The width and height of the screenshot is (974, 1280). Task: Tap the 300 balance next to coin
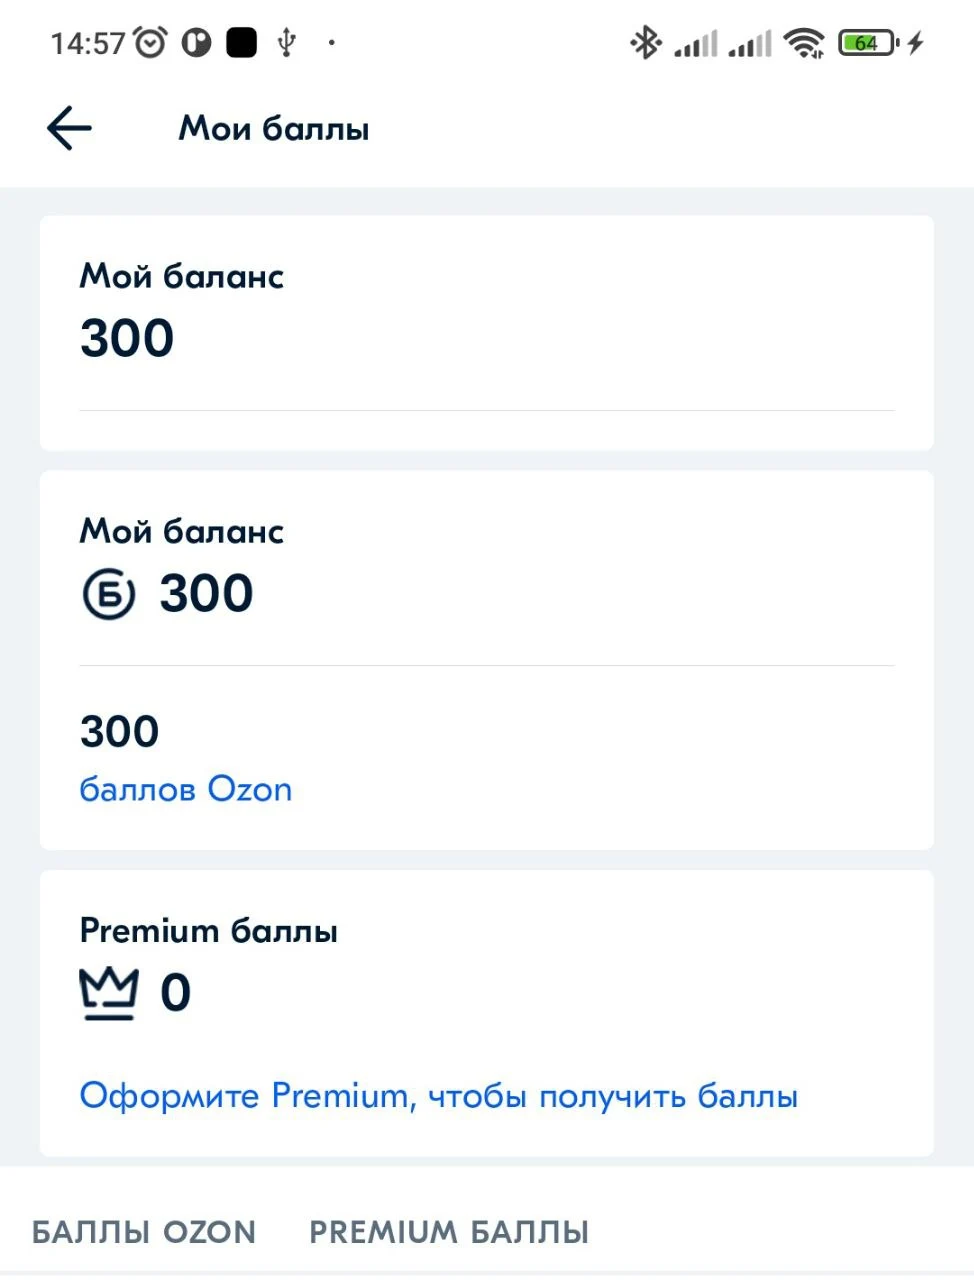click(x=207, y=593)
